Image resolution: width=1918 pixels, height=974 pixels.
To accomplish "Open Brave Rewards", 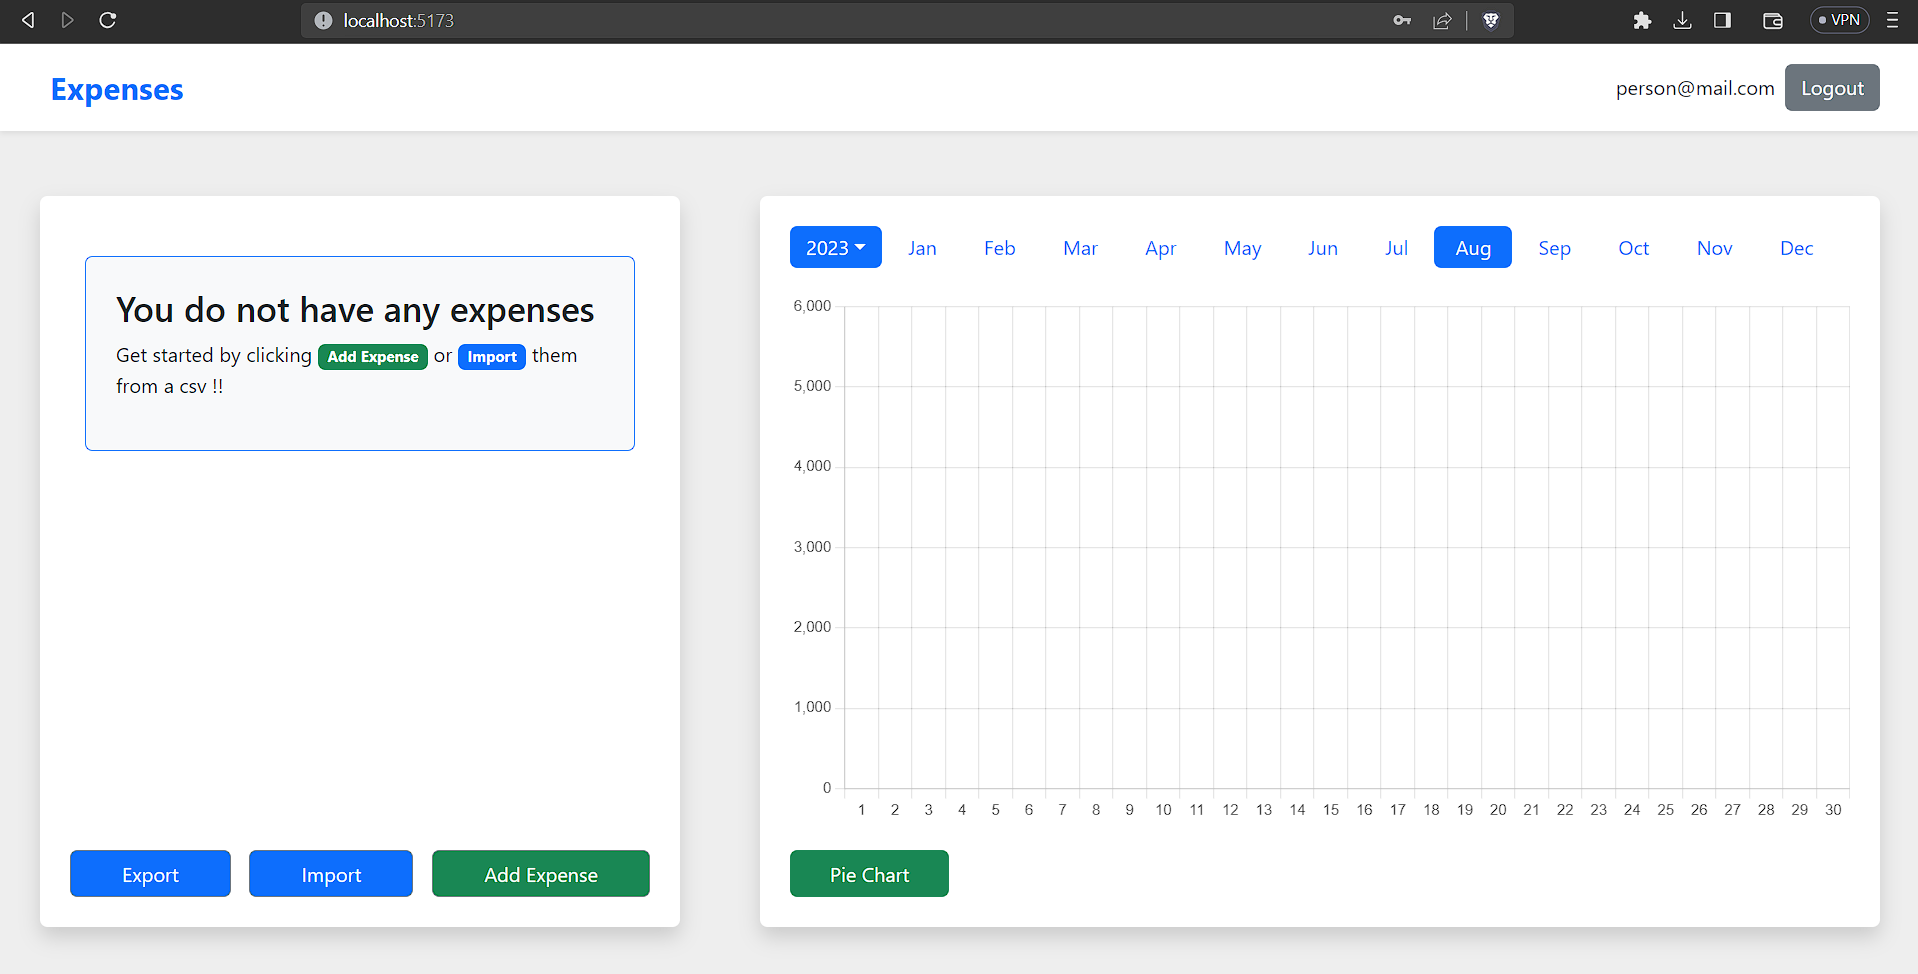I will click(1490, 20).
